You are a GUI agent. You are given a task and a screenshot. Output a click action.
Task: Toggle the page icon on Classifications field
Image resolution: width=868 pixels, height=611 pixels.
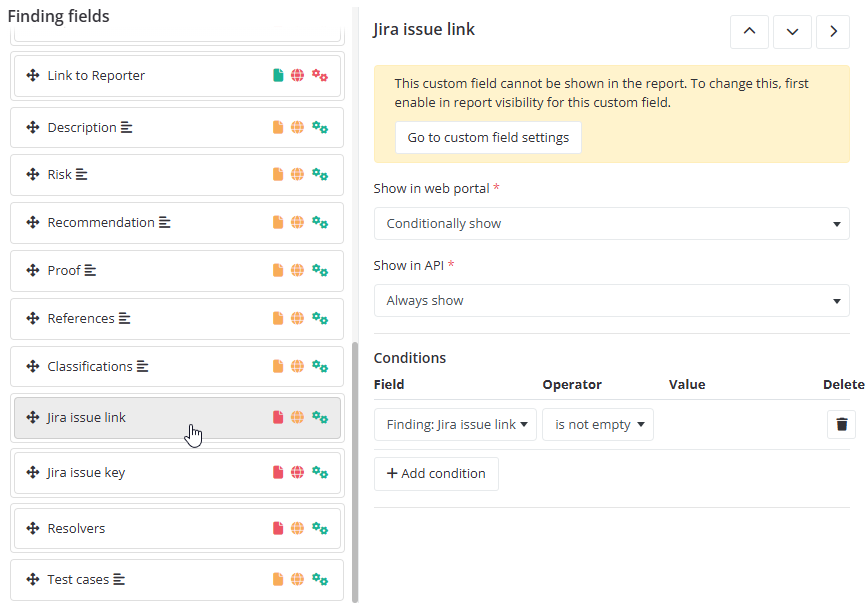click(277, 366)
